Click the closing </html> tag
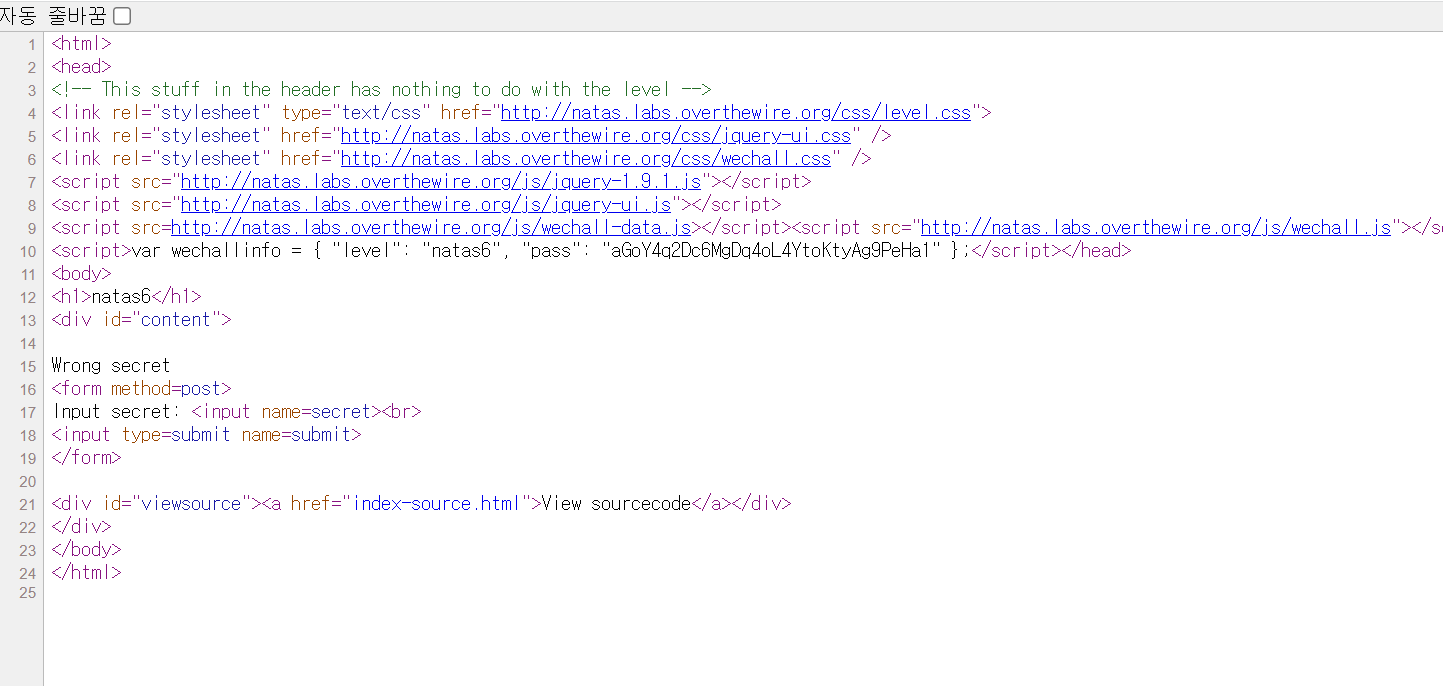 (86, 572)
